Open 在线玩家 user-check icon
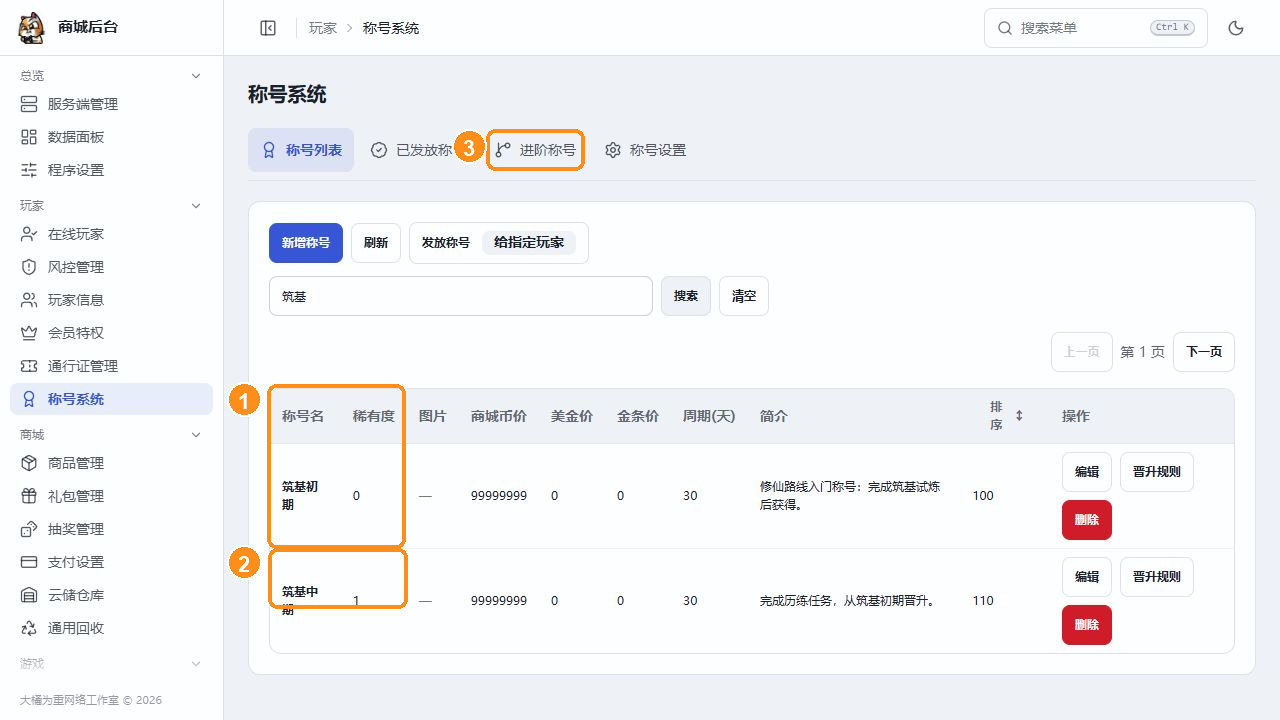Screen dimensions: 1280x720 (29, 234)
